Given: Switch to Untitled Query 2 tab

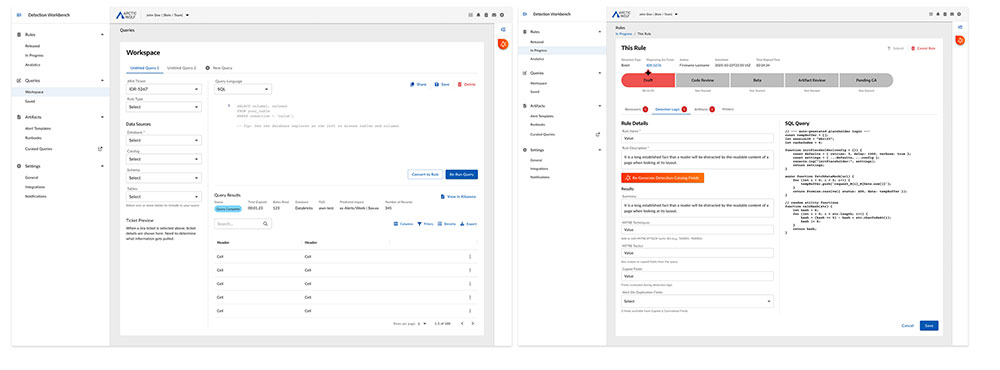Looking at the screenshot, I should [x=182, y=68].
